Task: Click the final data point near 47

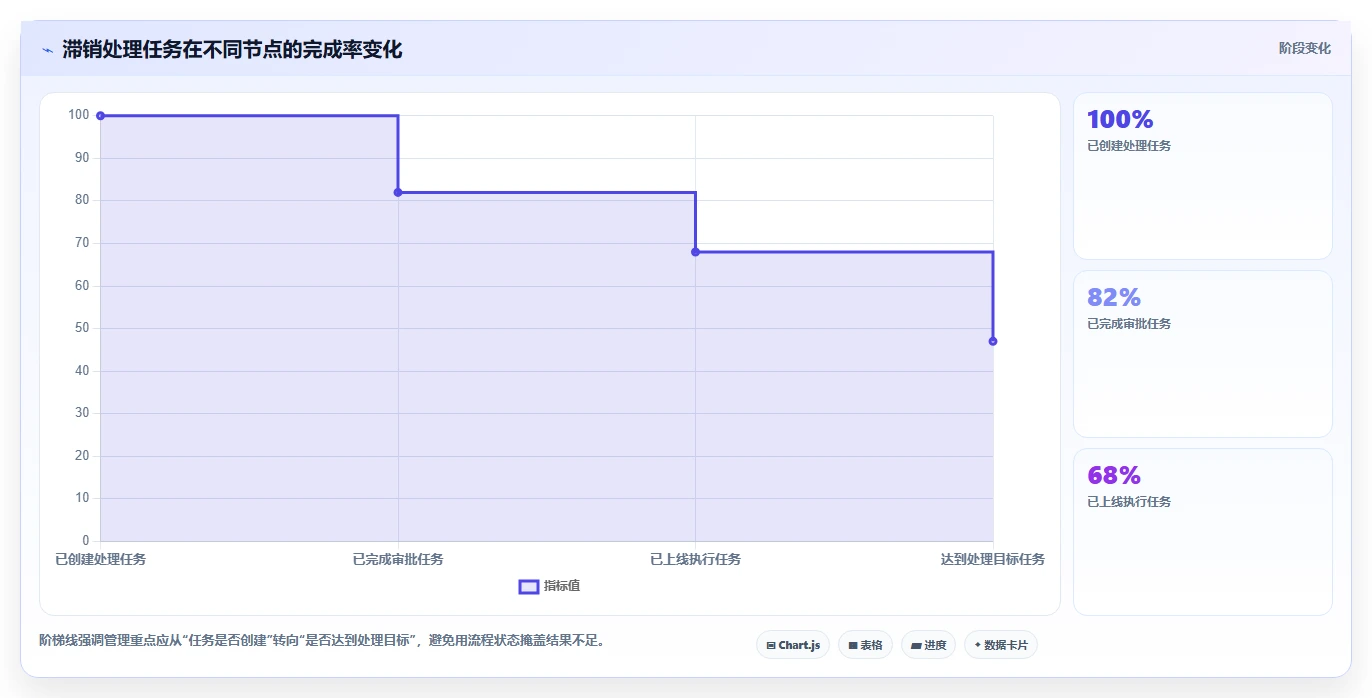Action: [993, 341]
